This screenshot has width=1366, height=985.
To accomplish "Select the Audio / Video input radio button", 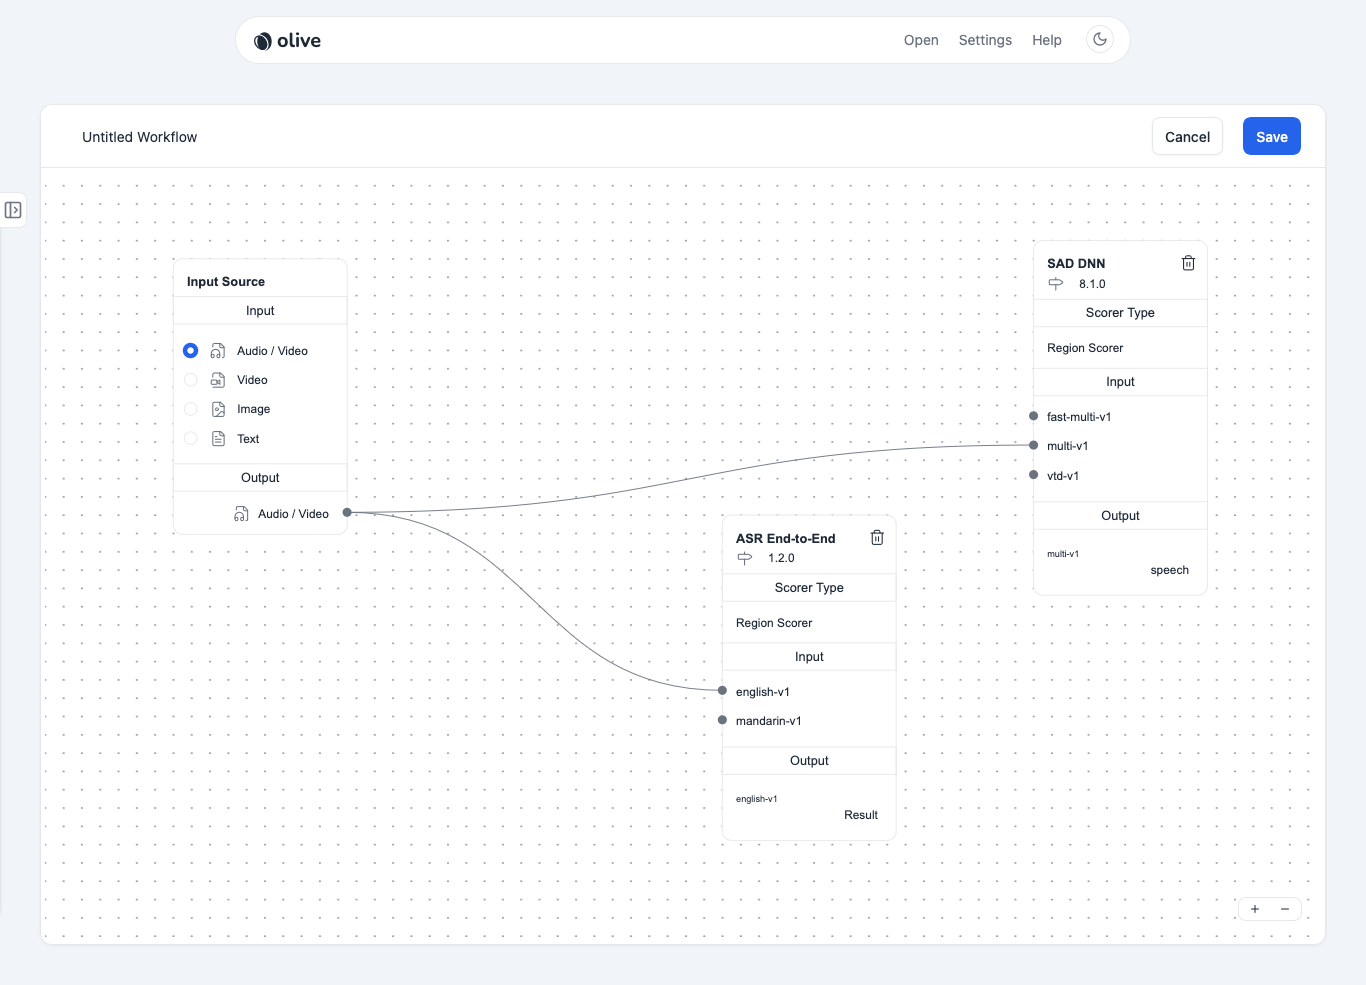I will pyautogui.click(x=190, y=350).
